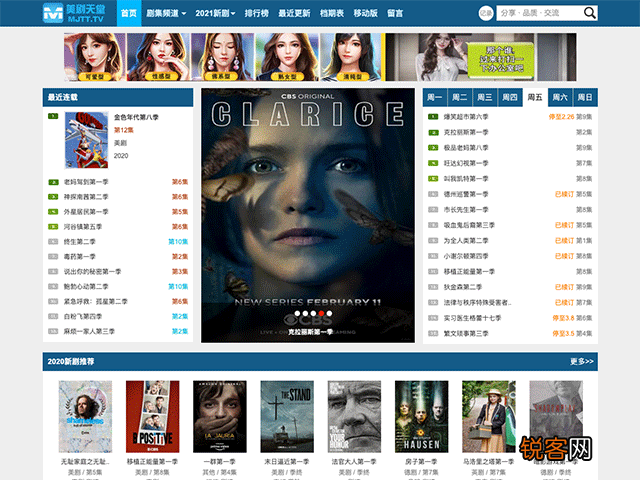Click the green badge beside 金色年代第八季
640x480 pixels.
[x=53, y=116]
